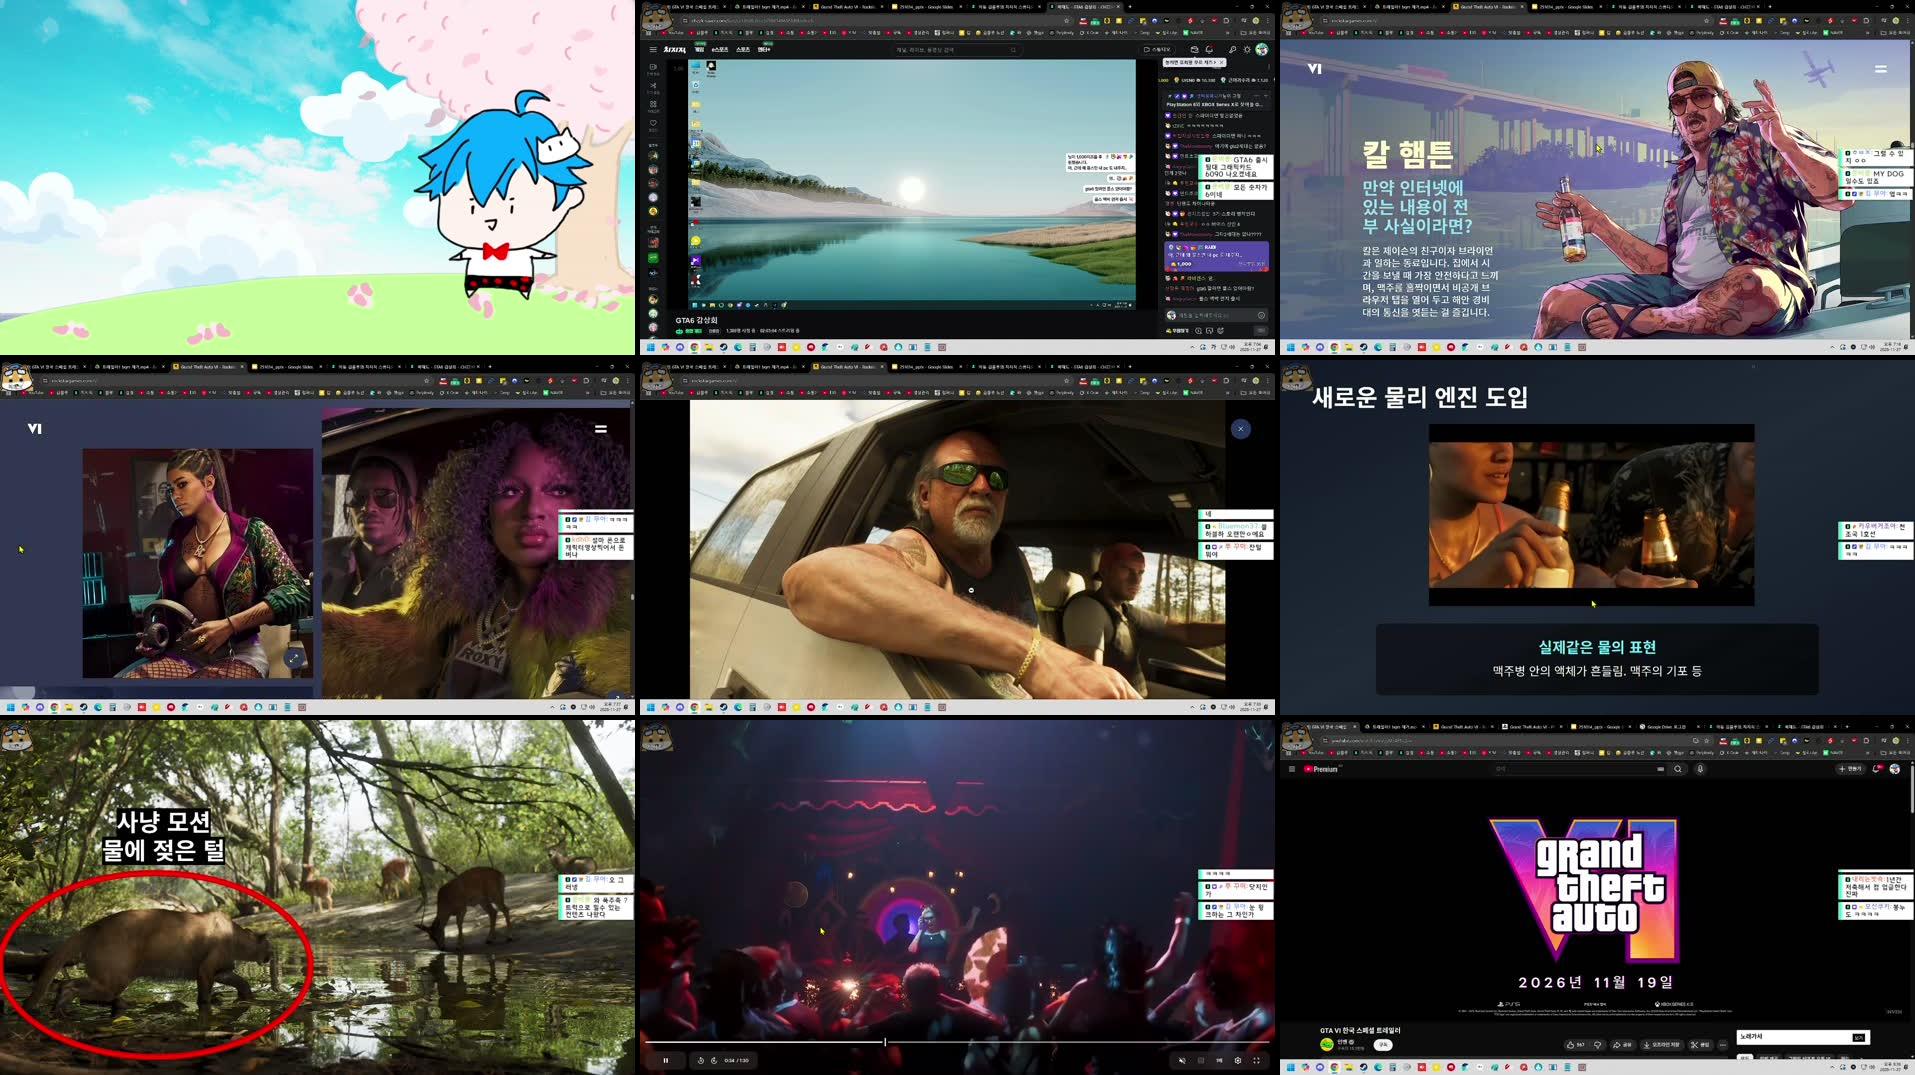Click the 스튜디오 button on Chzzk
1915x1075 pixels.
click(1157, 49)
